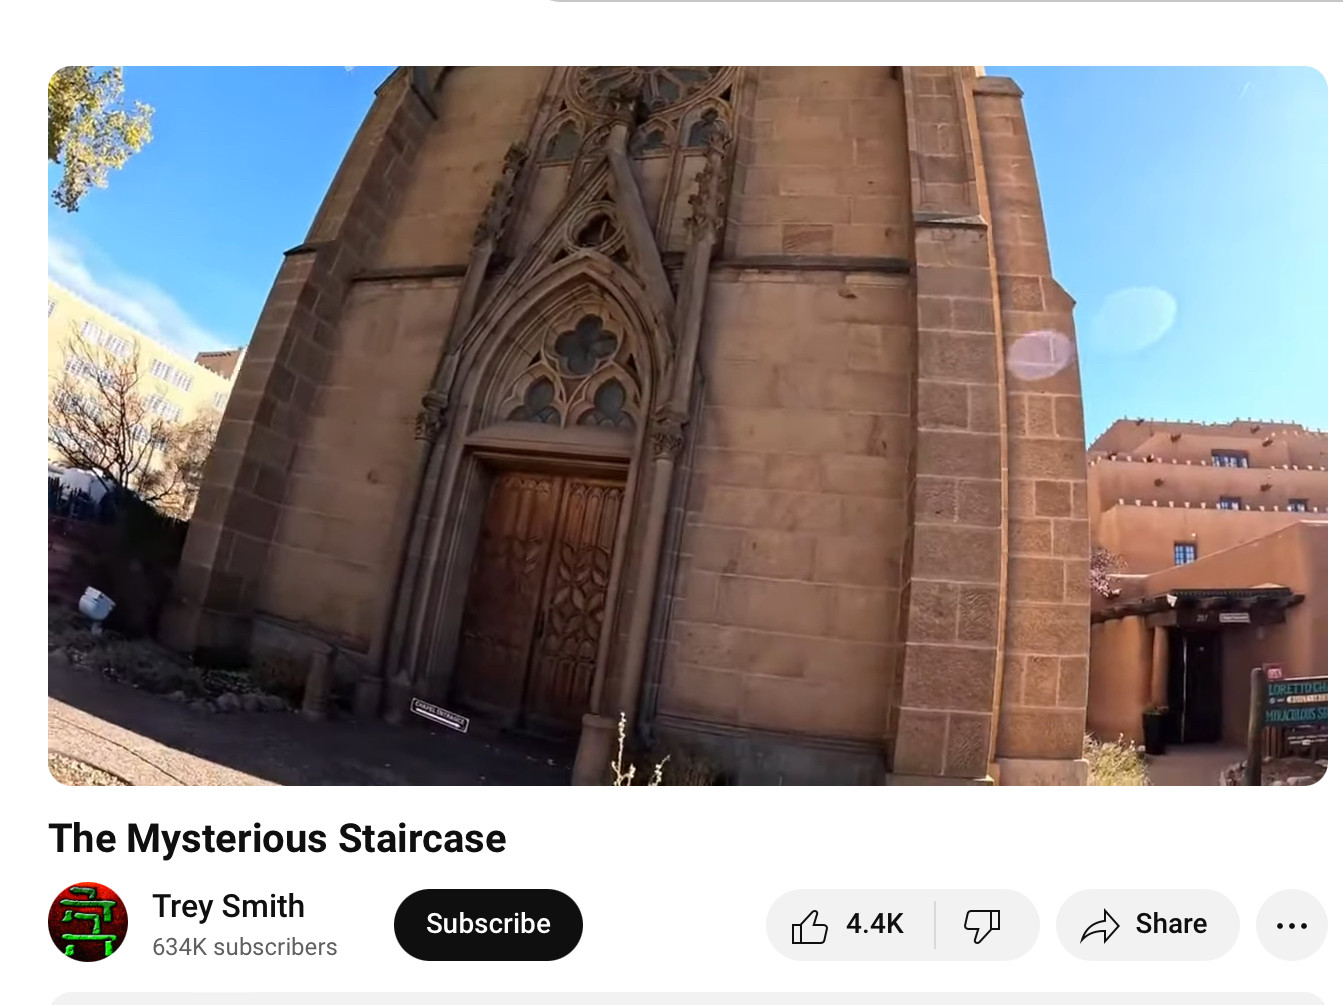Click the 4.4K like count
The width and height of the screenshot is (1343, 1005).
(874, 924)
